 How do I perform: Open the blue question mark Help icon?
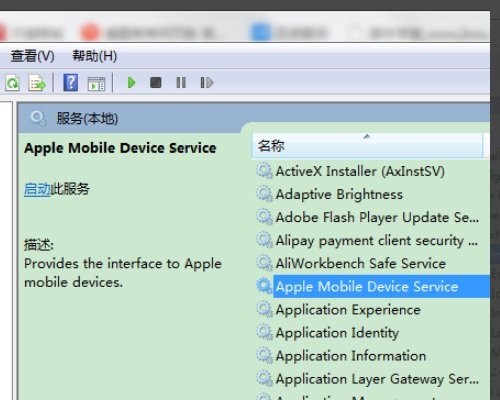click(x=71, y=82)
